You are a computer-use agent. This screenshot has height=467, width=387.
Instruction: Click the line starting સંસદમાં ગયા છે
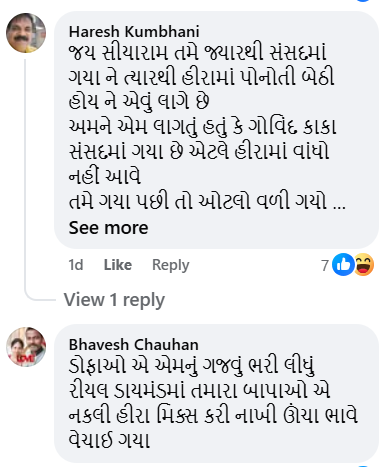click(199, 152)
